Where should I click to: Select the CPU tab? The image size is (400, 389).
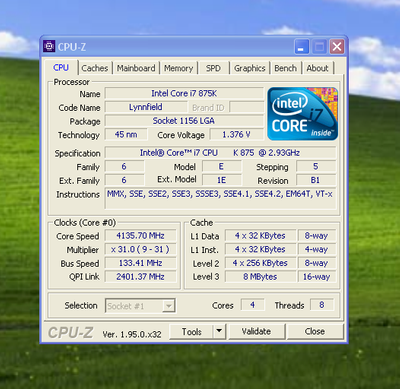(61, 68)
